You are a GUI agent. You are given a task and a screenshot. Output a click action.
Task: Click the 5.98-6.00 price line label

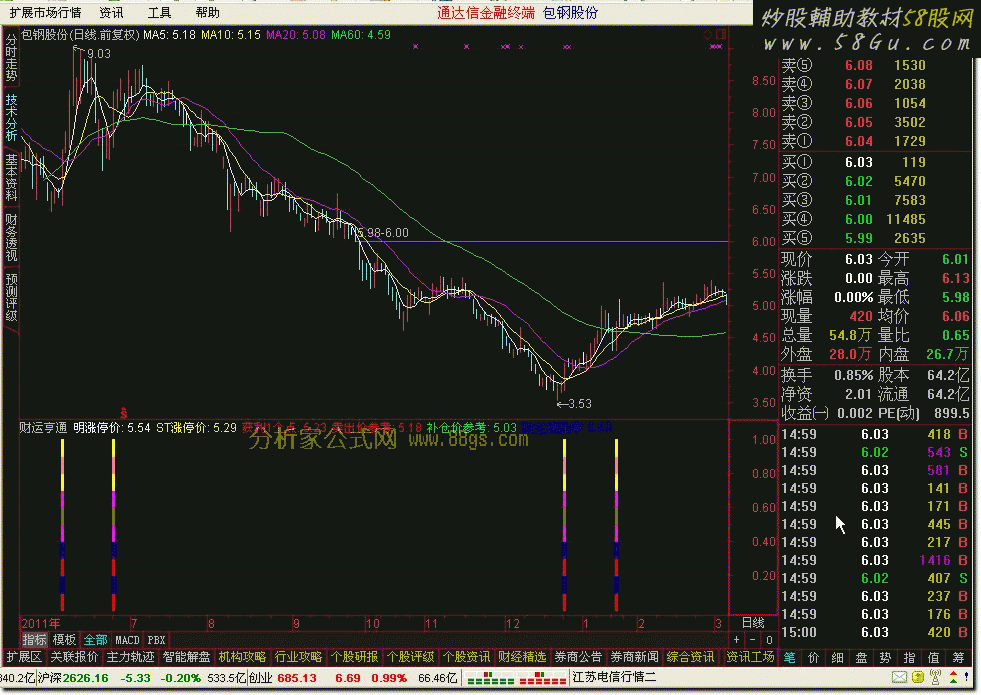click(x=383, y=233)
